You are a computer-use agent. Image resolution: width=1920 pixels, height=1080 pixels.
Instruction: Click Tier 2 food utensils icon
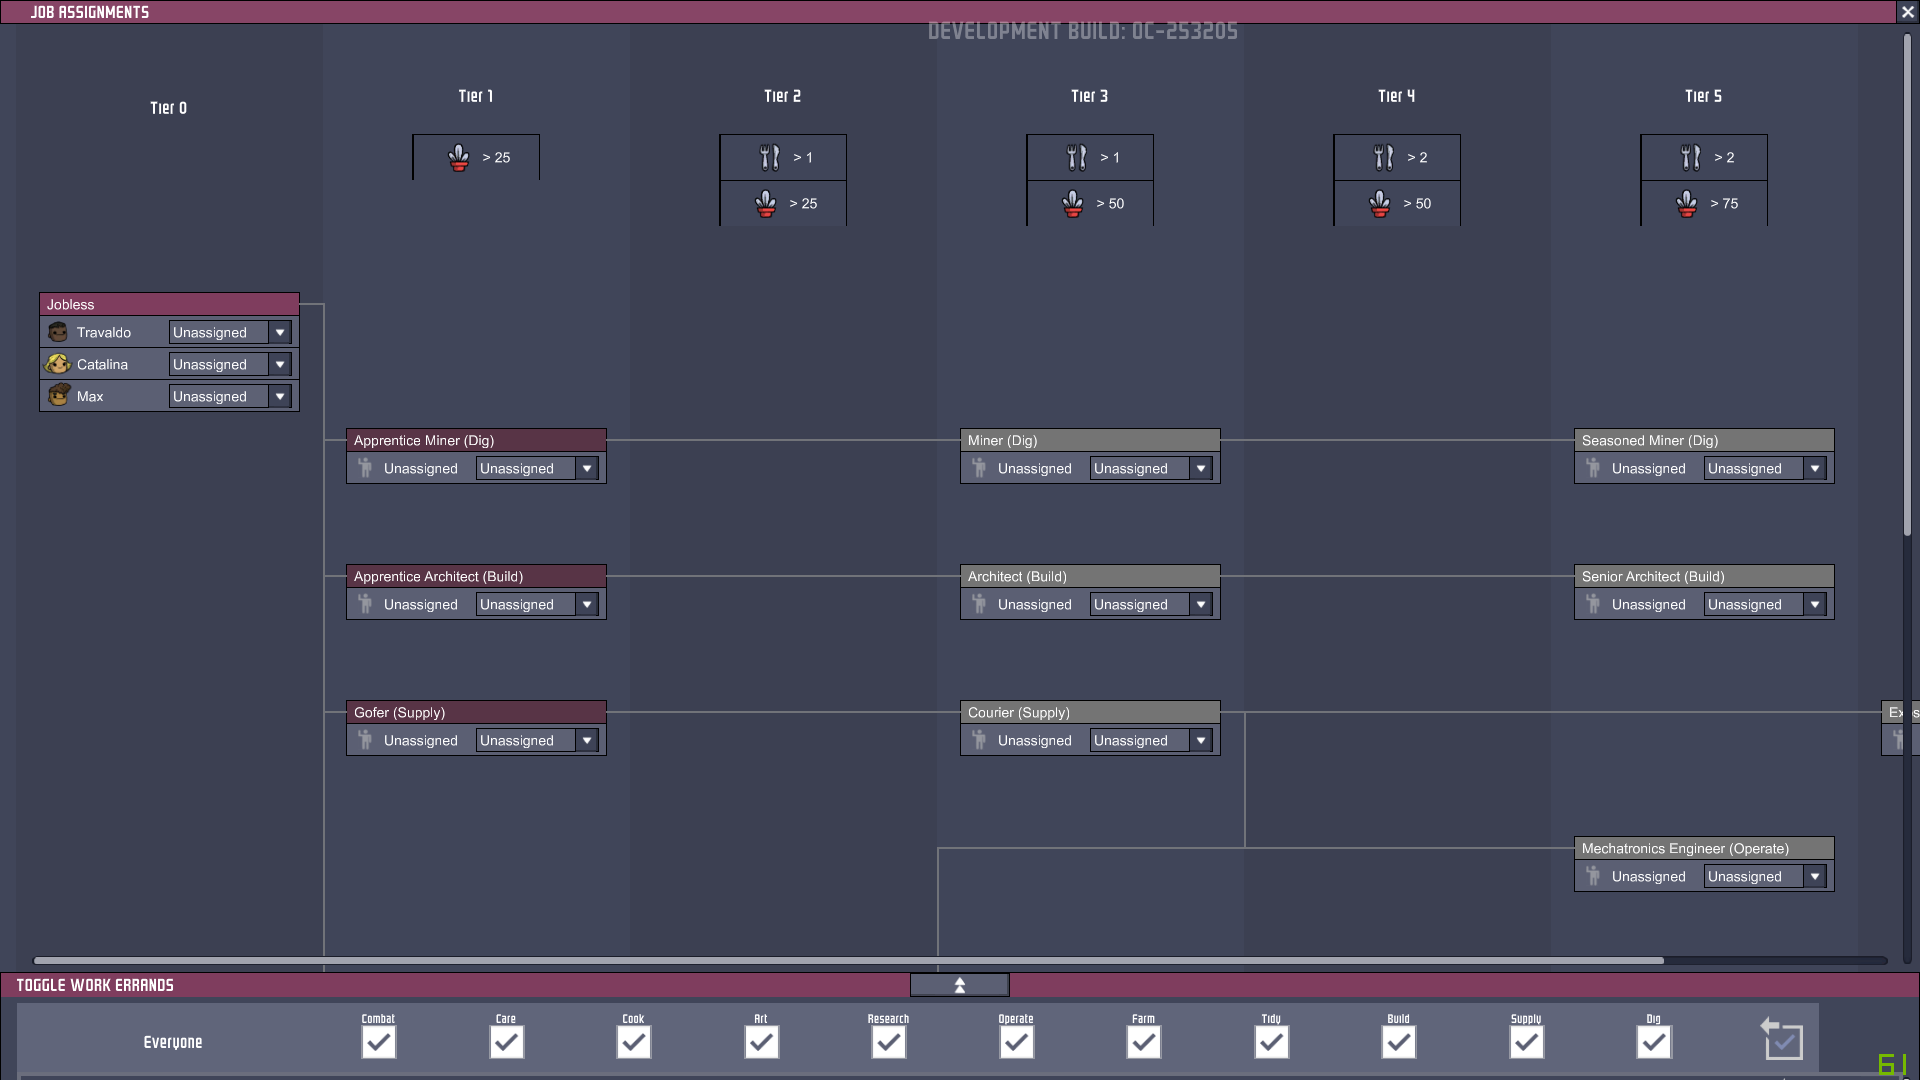769,158
